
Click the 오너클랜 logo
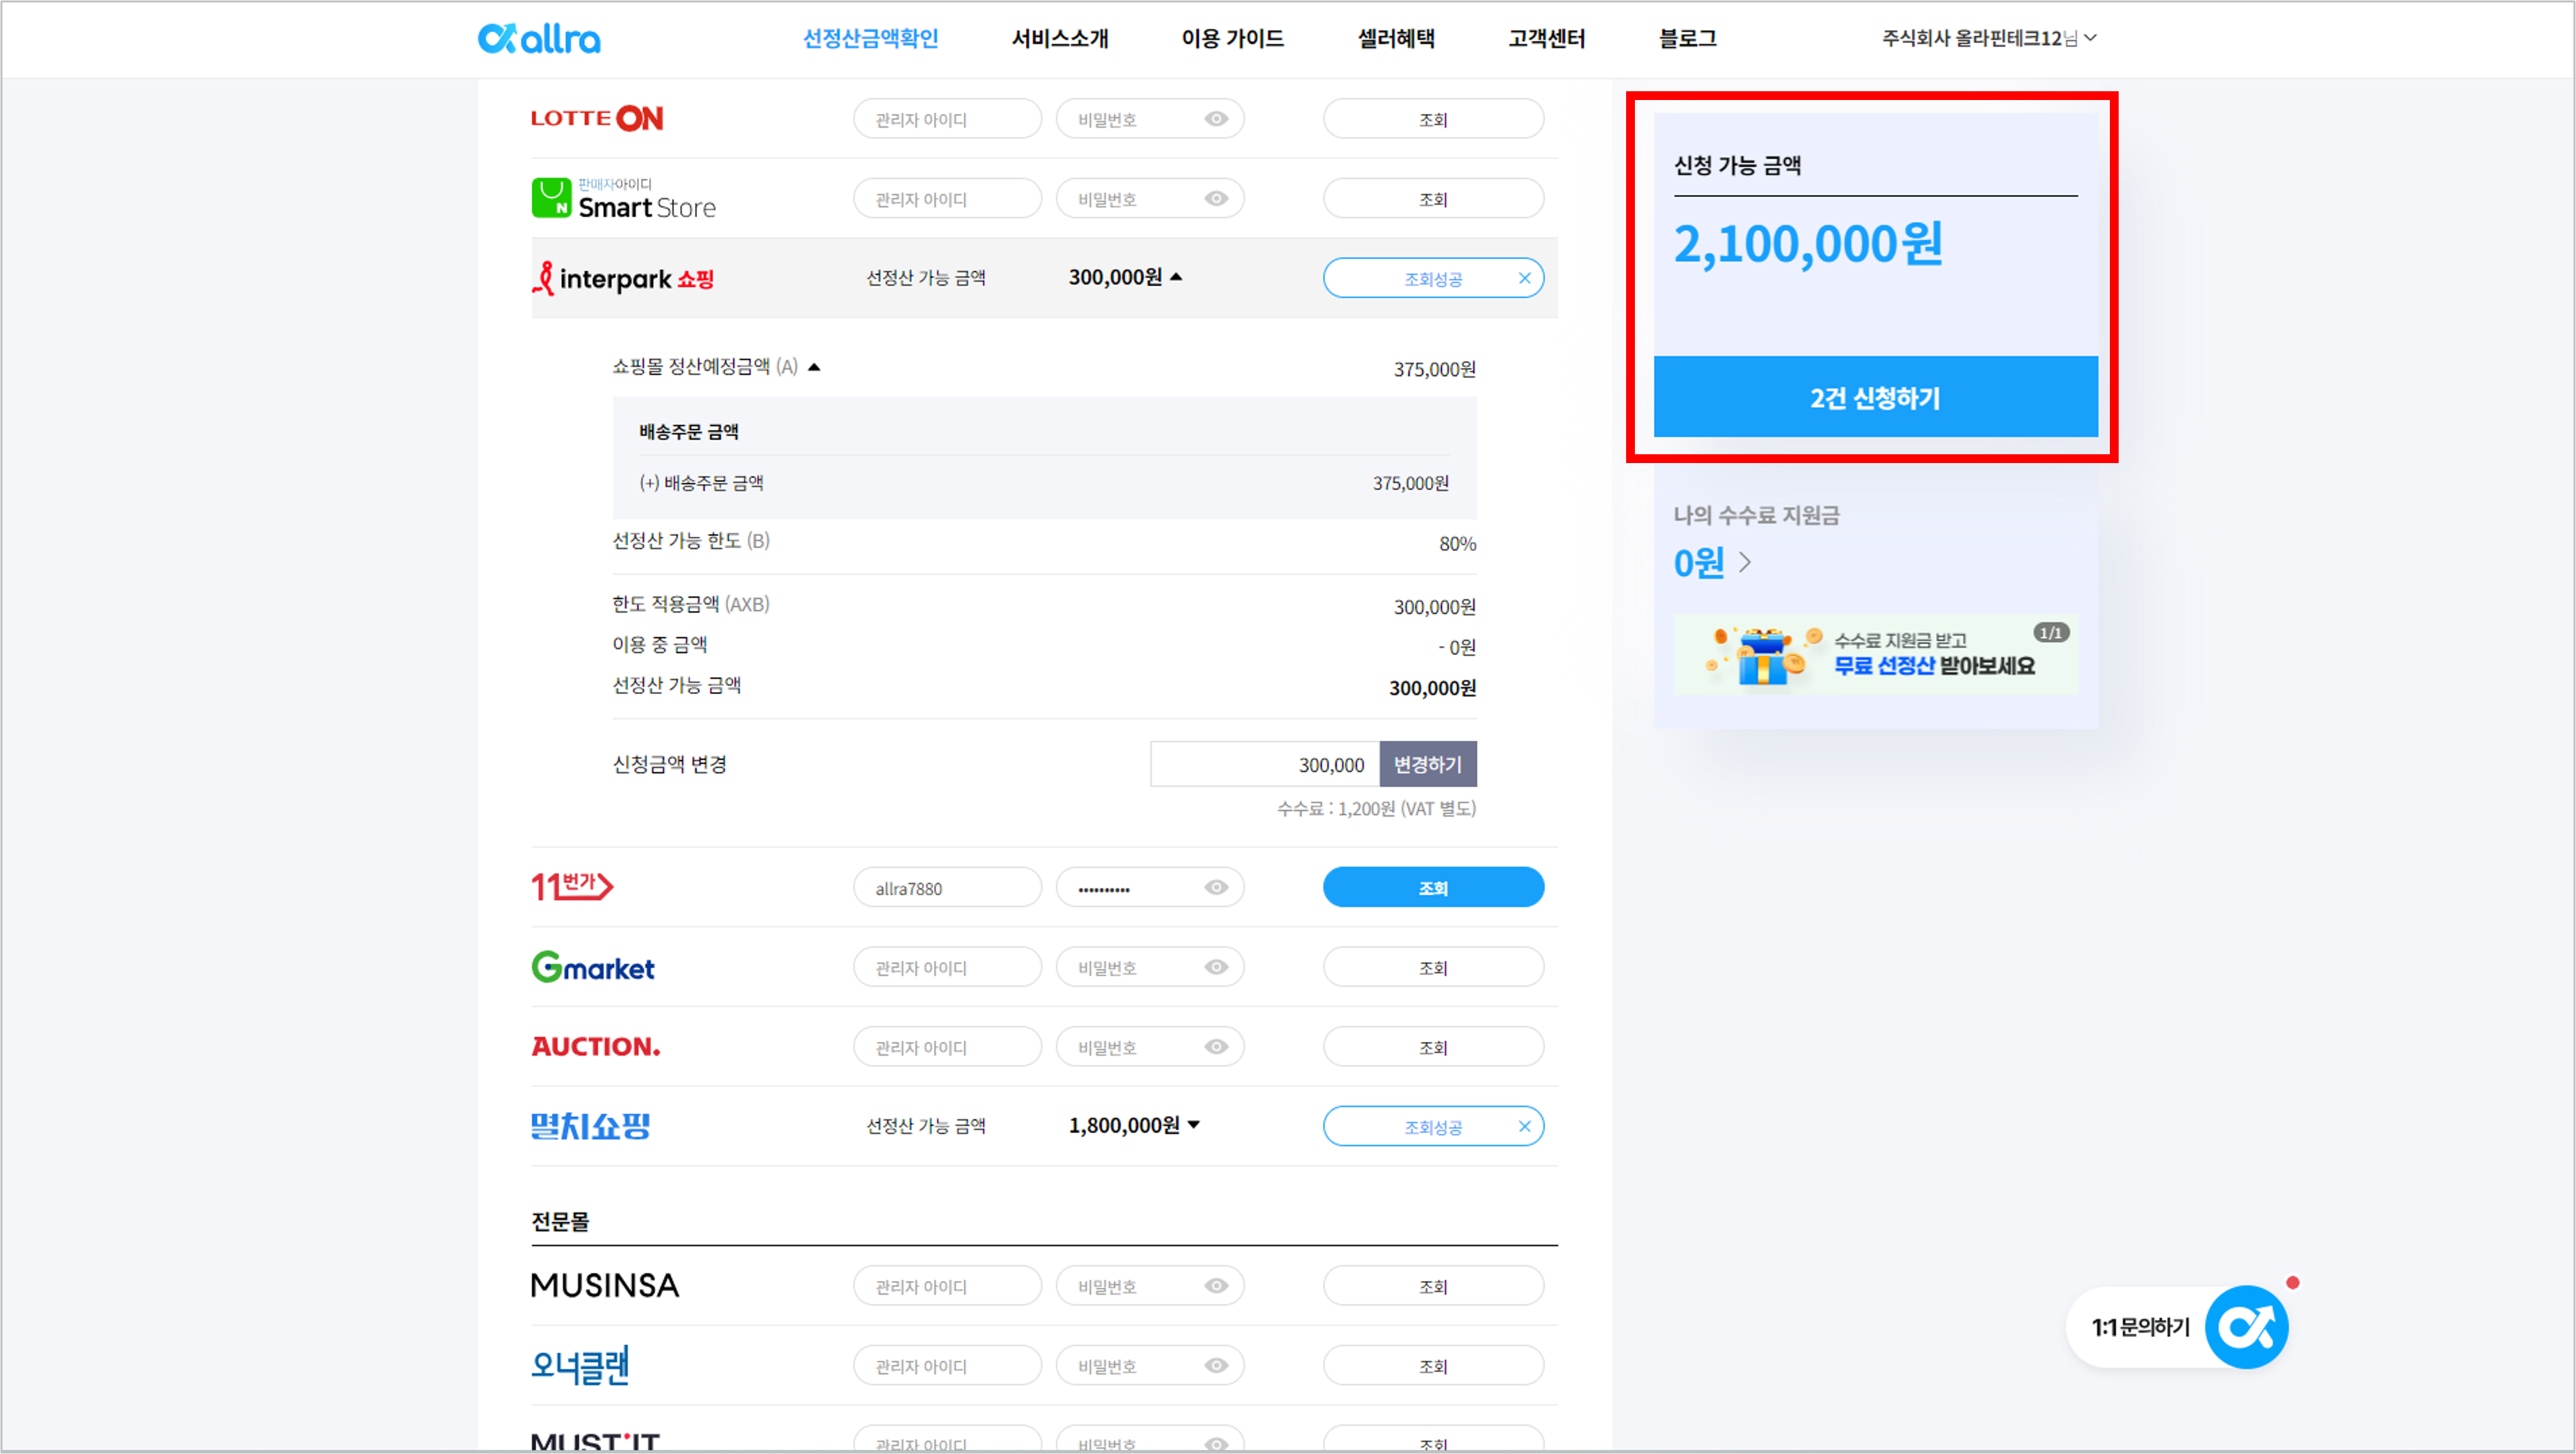(x=580, y=1365)
